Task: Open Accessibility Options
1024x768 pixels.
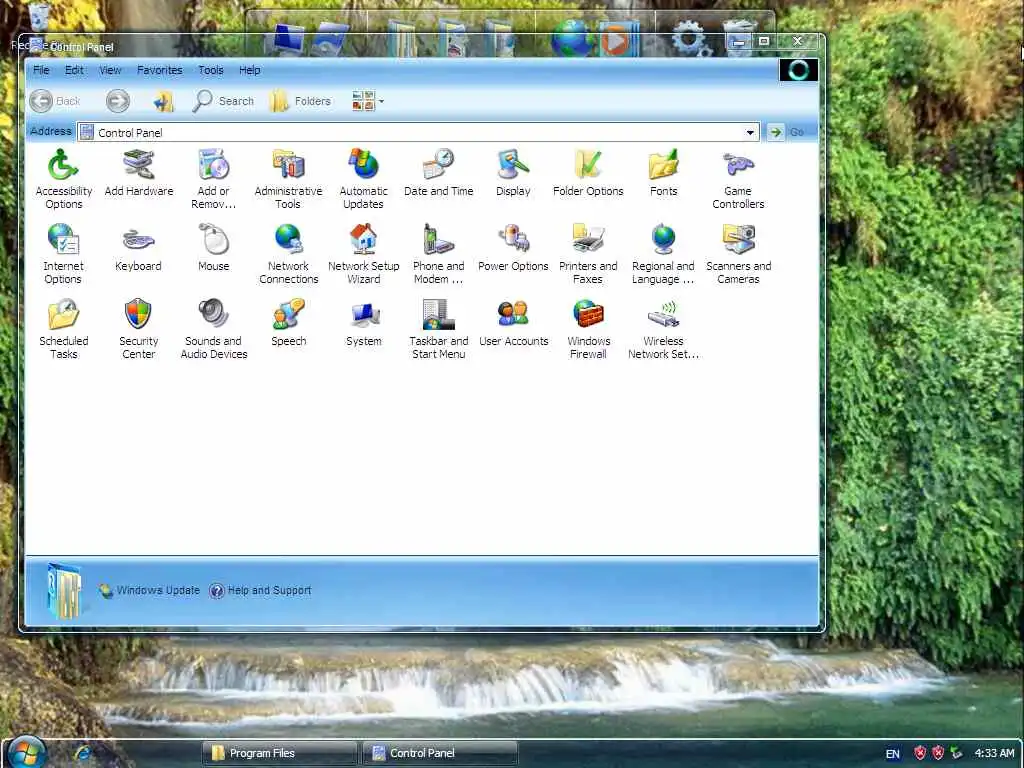Action: 63,178
